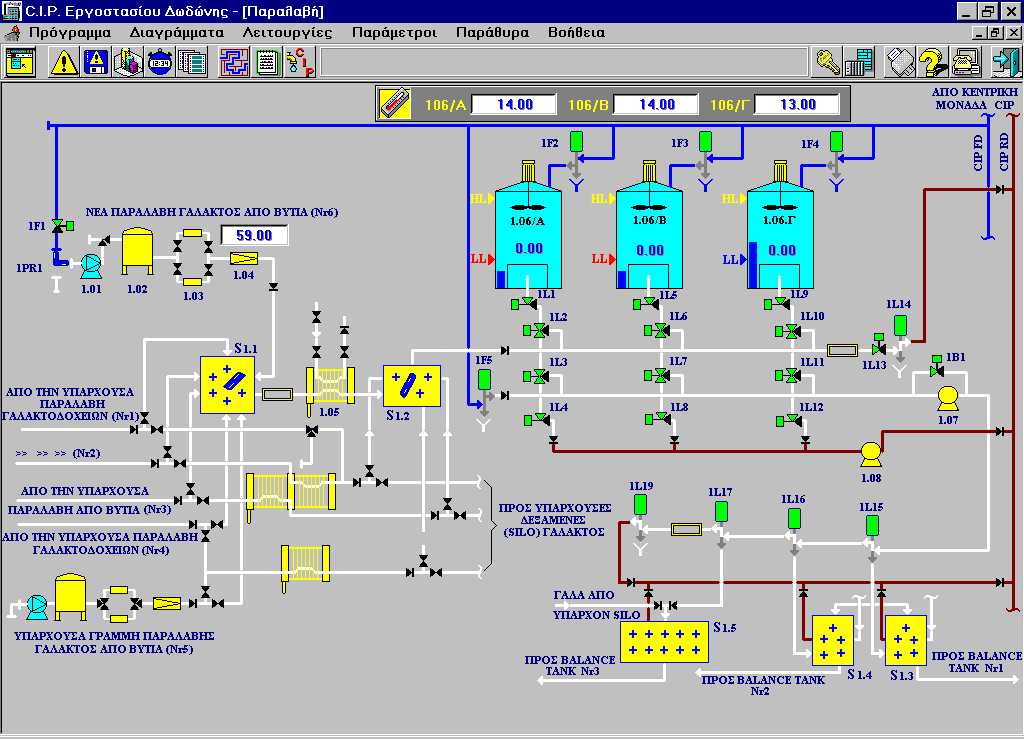The height and width of the screenshot is (739, 1024).
Task: Click the stopwatch timer toolbar icon
Action: coord(159,62)
